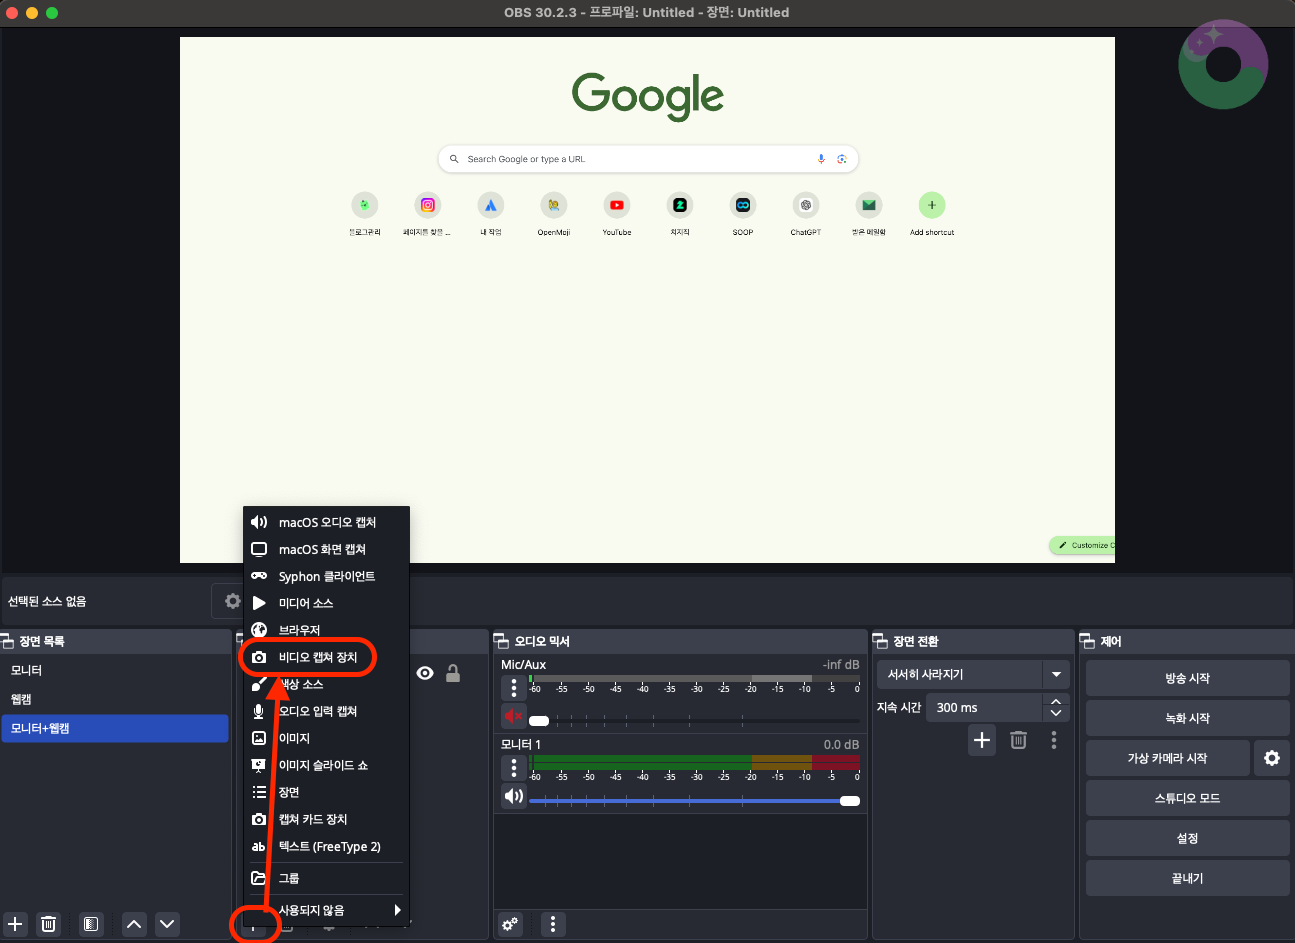Select 미디어 소스 from the menu

[x=326, y=603]
